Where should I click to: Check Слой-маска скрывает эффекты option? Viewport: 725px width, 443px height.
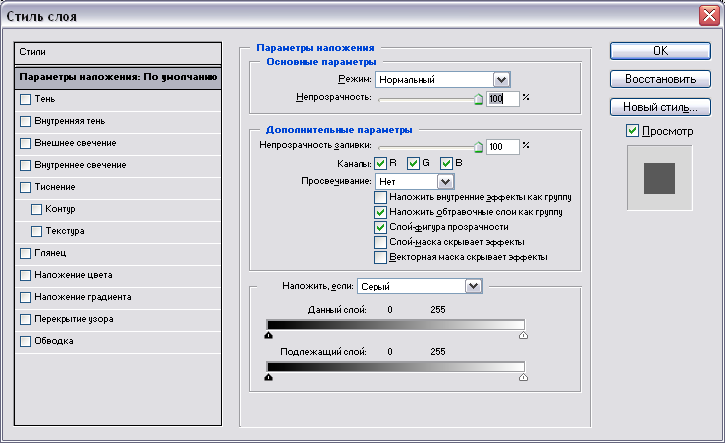tap(380, 242)
